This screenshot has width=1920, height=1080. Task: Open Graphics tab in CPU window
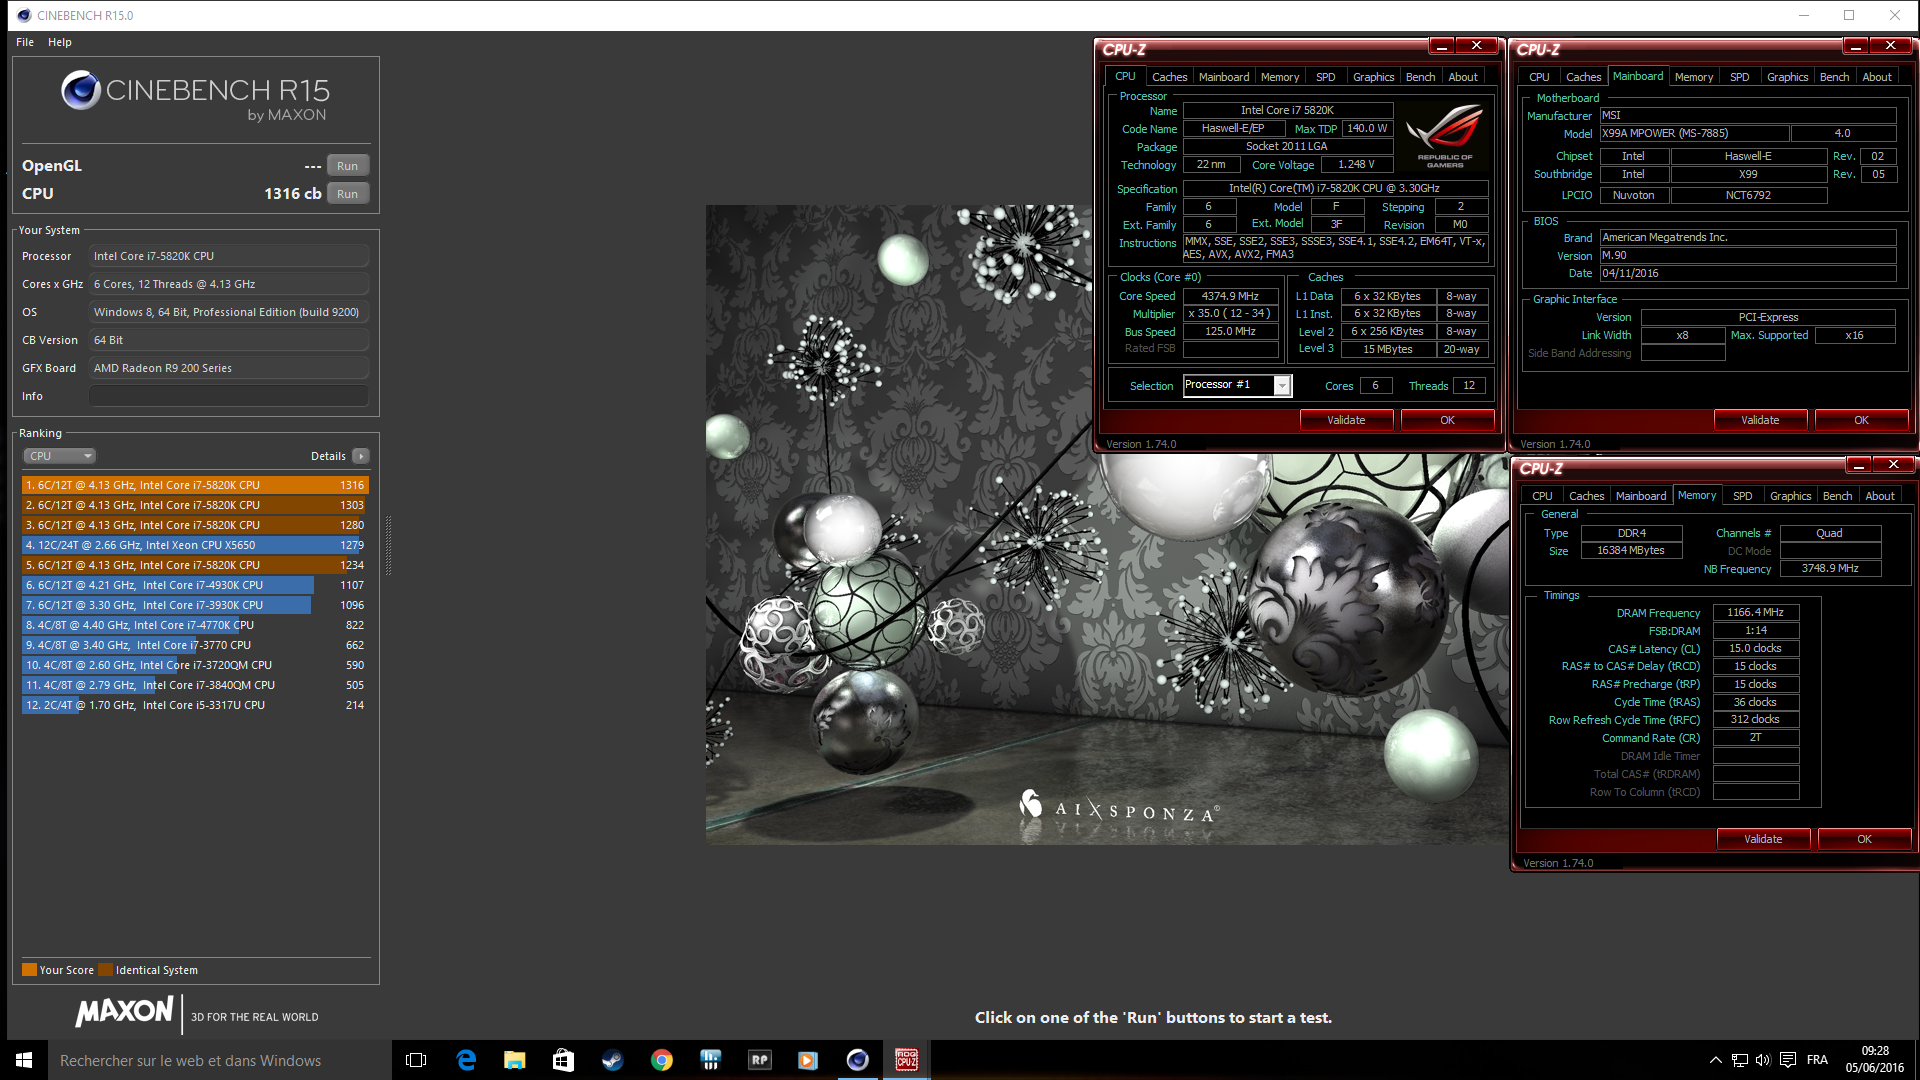point(1373,77)
